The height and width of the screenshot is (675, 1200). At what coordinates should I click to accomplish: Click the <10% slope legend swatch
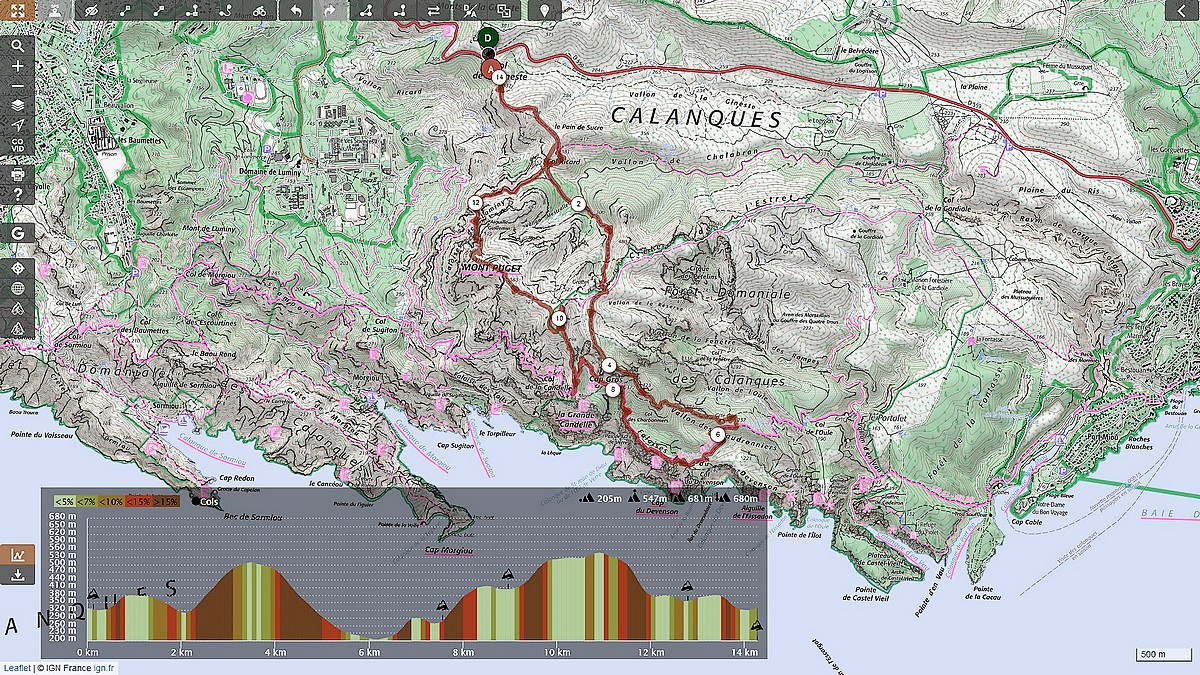(x=113, y=501)
